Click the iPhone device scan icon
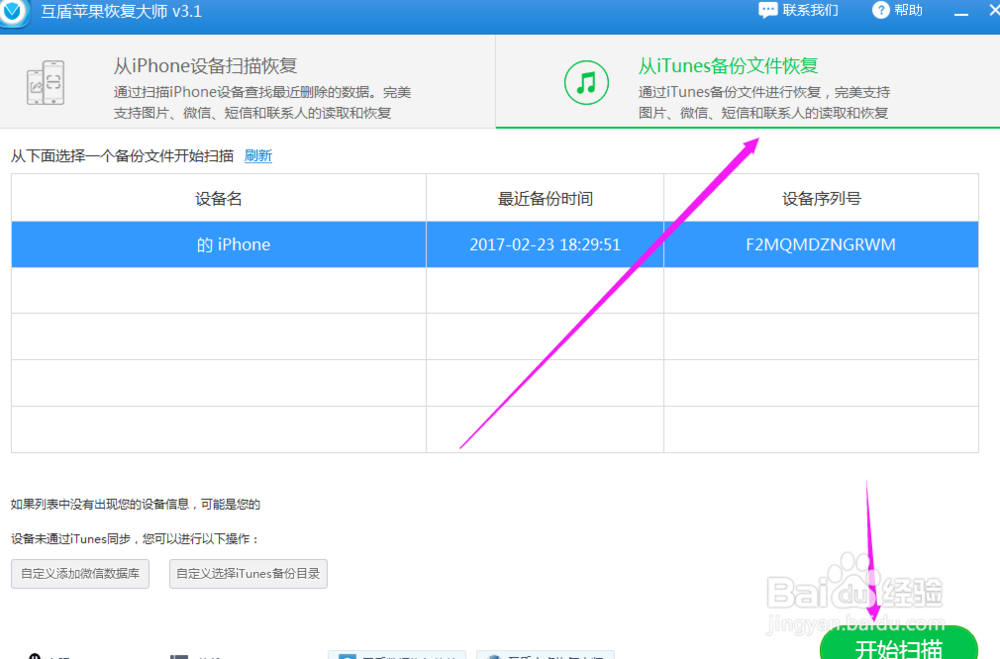1000x659 pixels. tap(46, 82)
